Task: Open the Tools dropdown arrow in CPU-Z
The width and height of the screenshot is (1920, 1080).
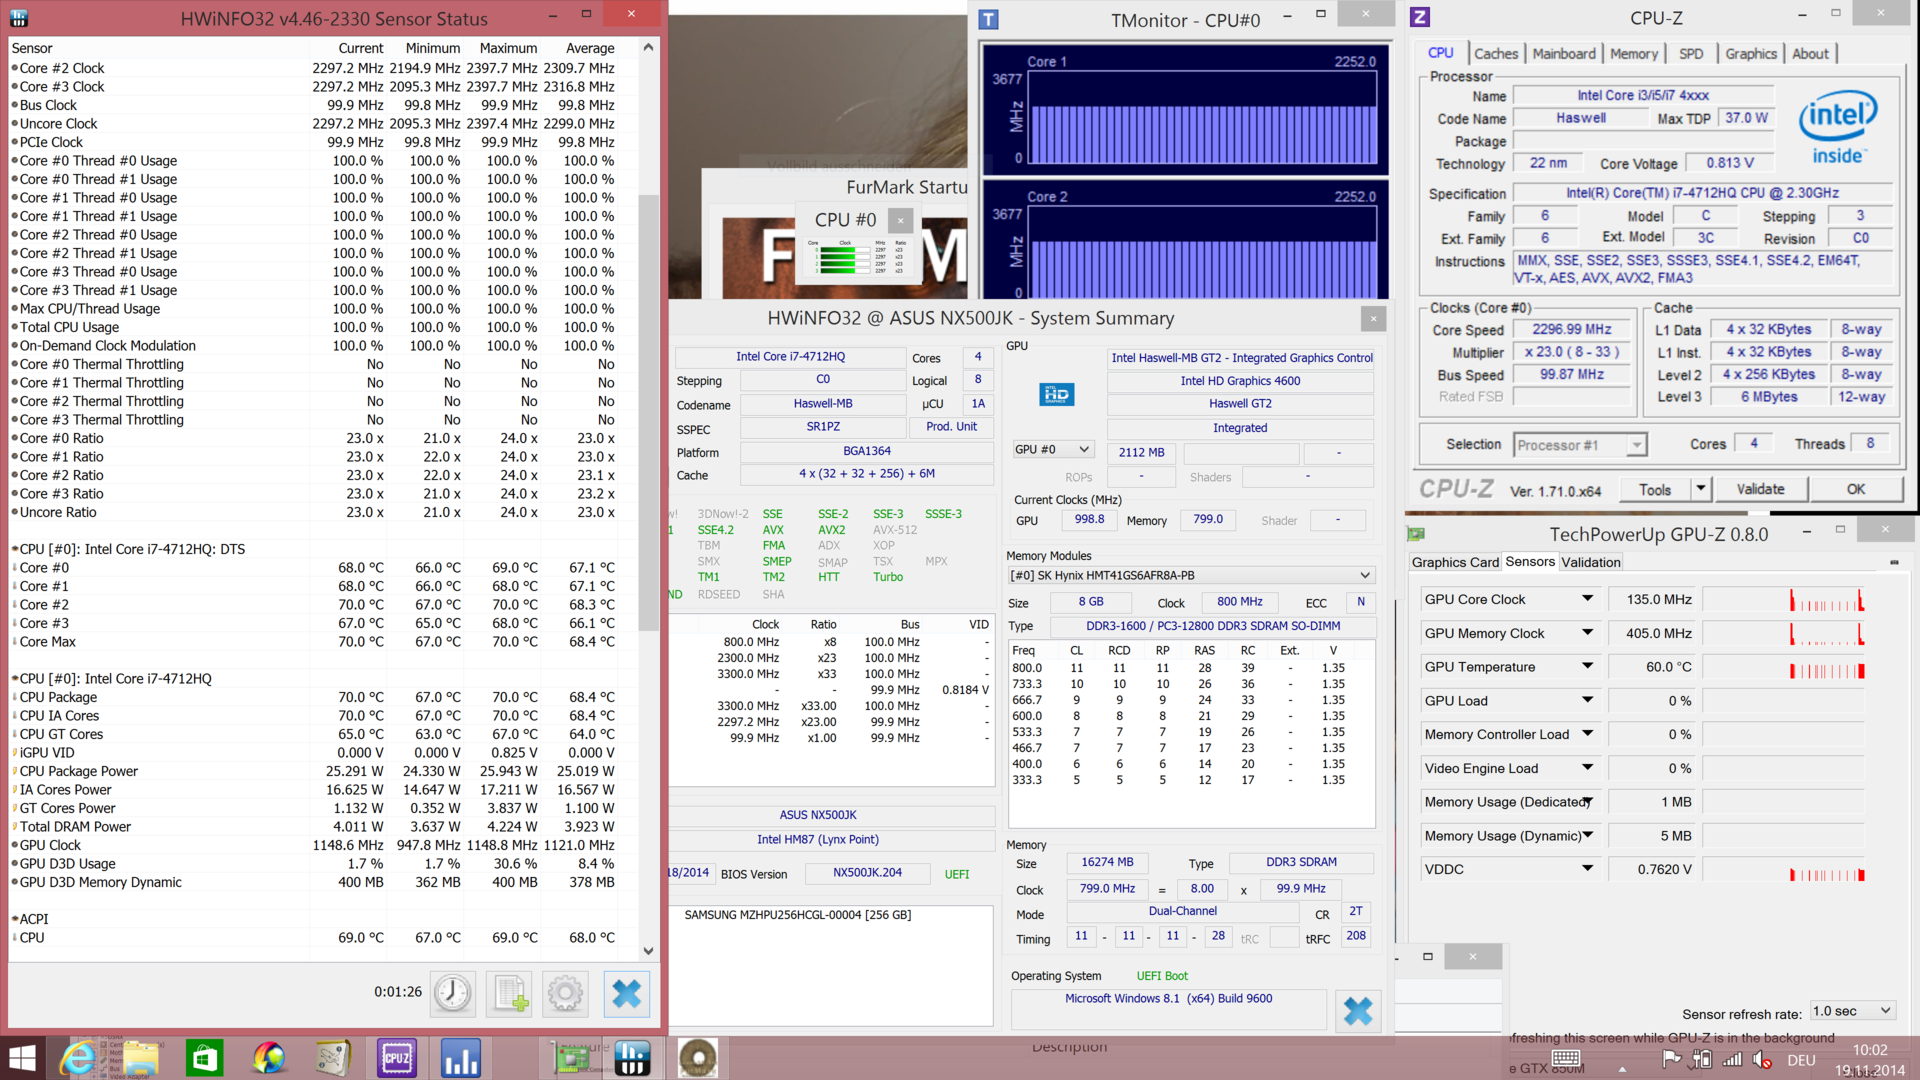Action: 1700,489
